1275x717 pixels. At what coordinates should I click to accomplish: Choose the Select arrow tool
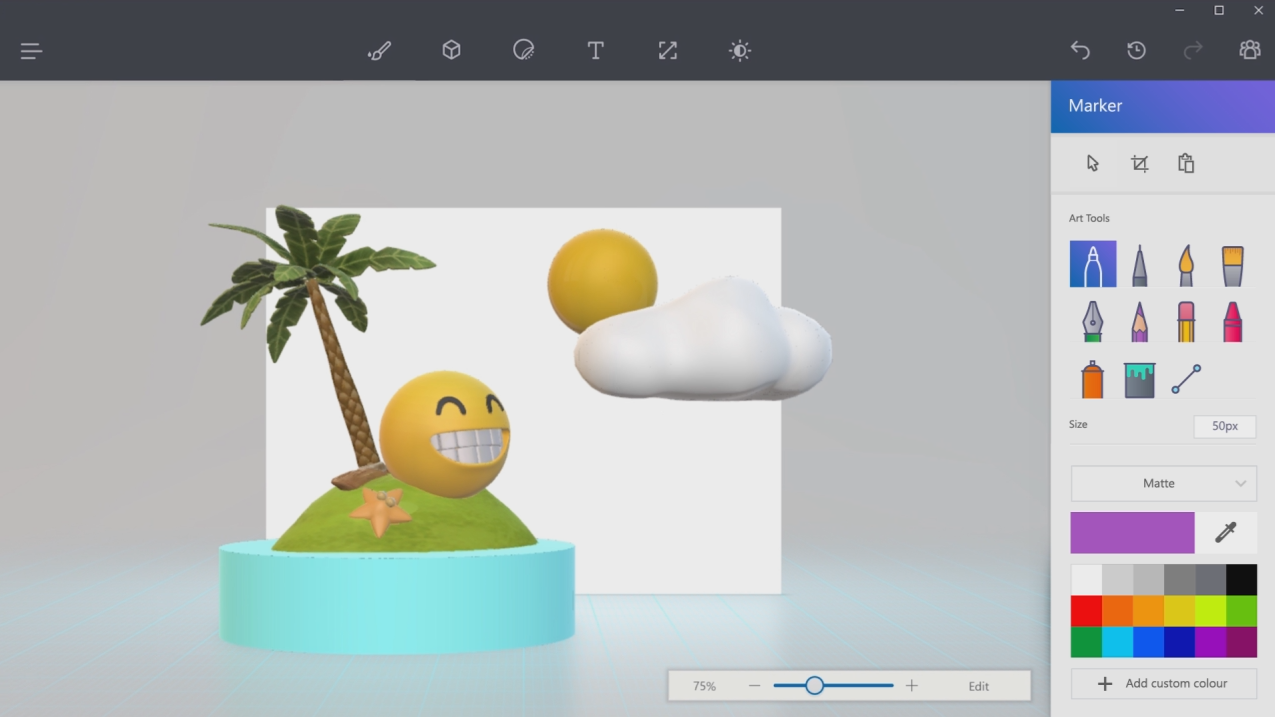pyautogui.click(x=1092, y=163)
